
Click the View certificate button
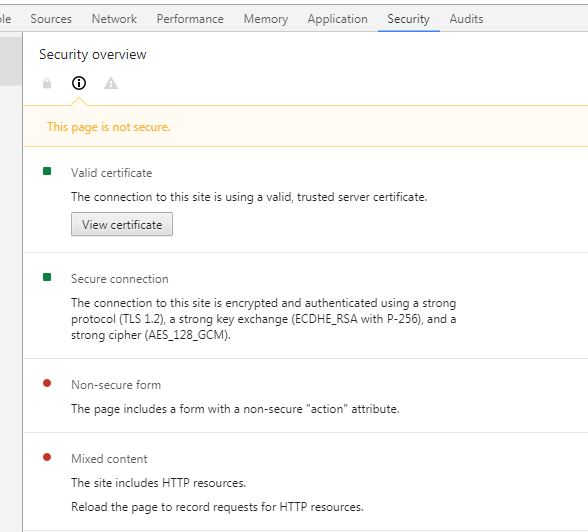pyautogui.click(x=122, y=224)
